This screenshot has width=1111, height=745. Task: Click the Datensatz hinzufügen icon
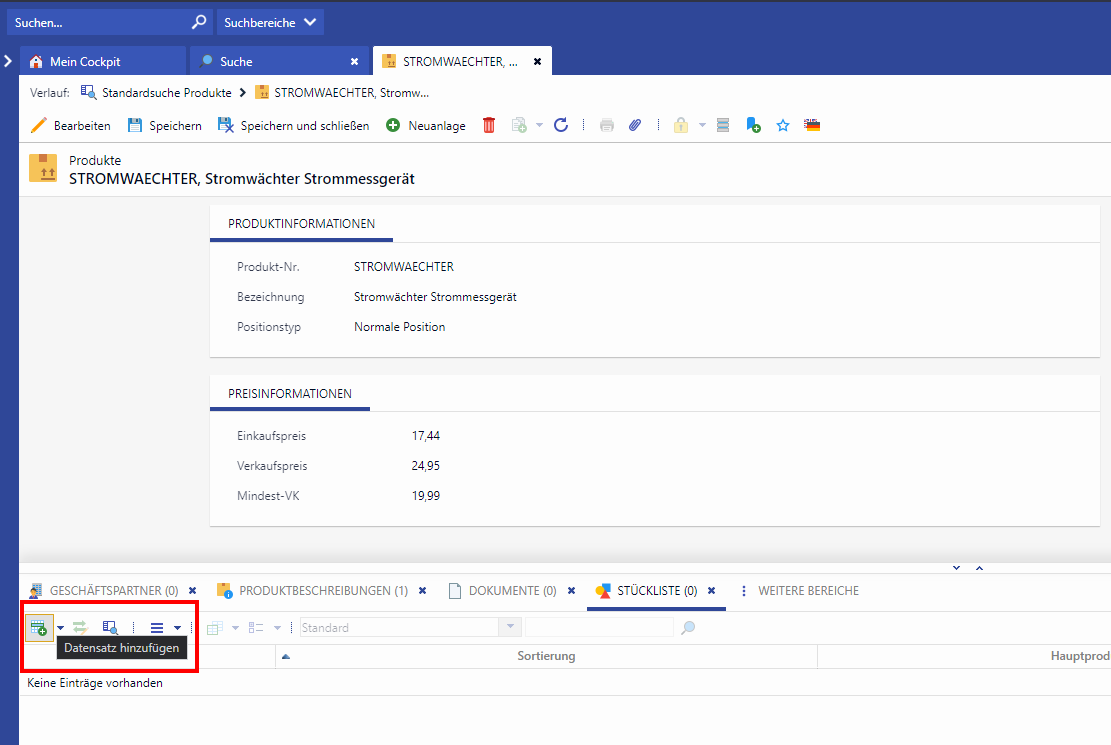(39, 627)
